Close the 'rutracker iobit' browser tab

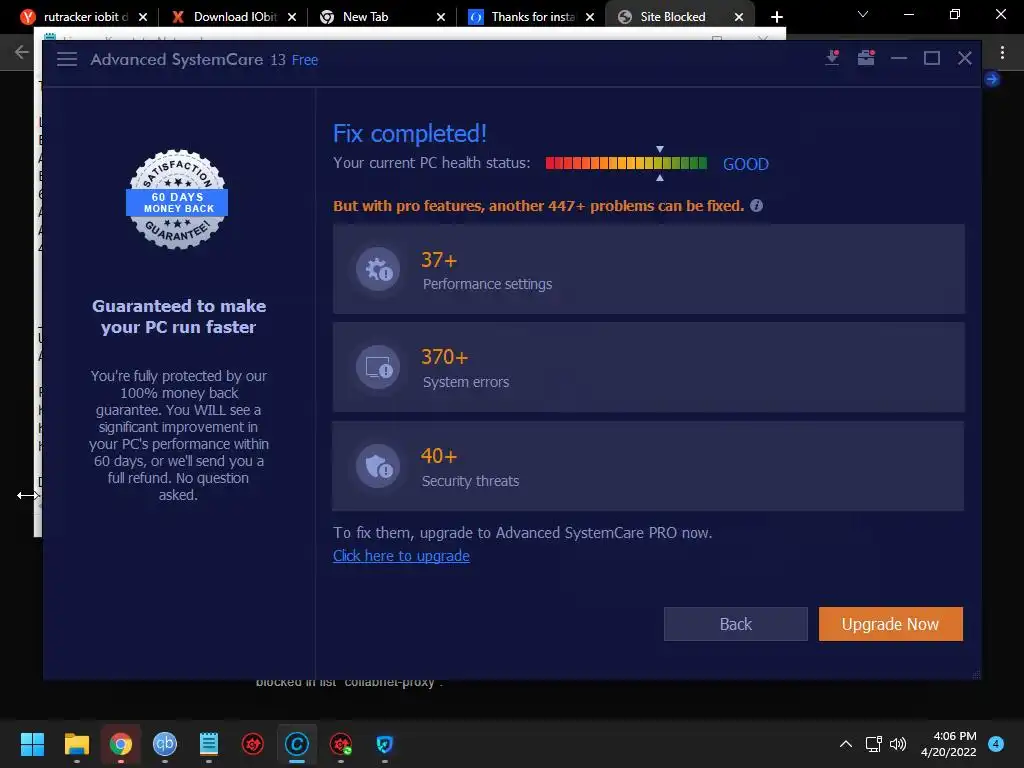tap(143, 17)
